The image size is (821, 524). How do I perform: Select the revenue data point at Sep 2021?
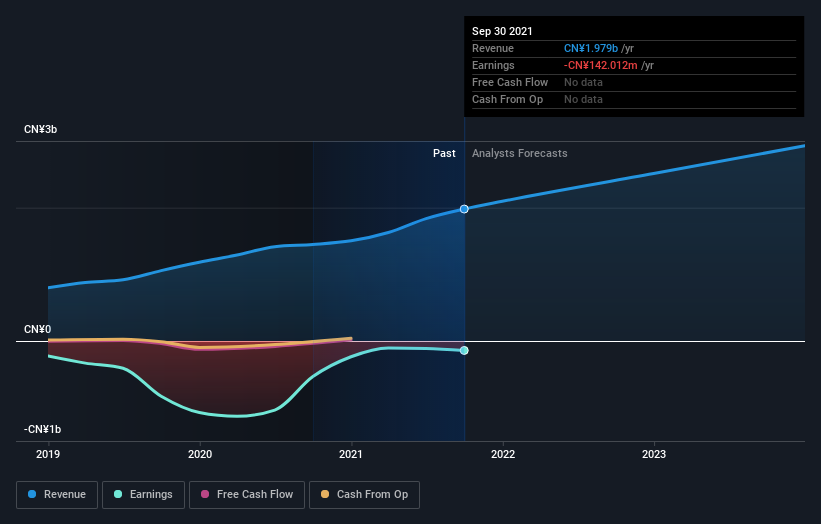(464, 209)
